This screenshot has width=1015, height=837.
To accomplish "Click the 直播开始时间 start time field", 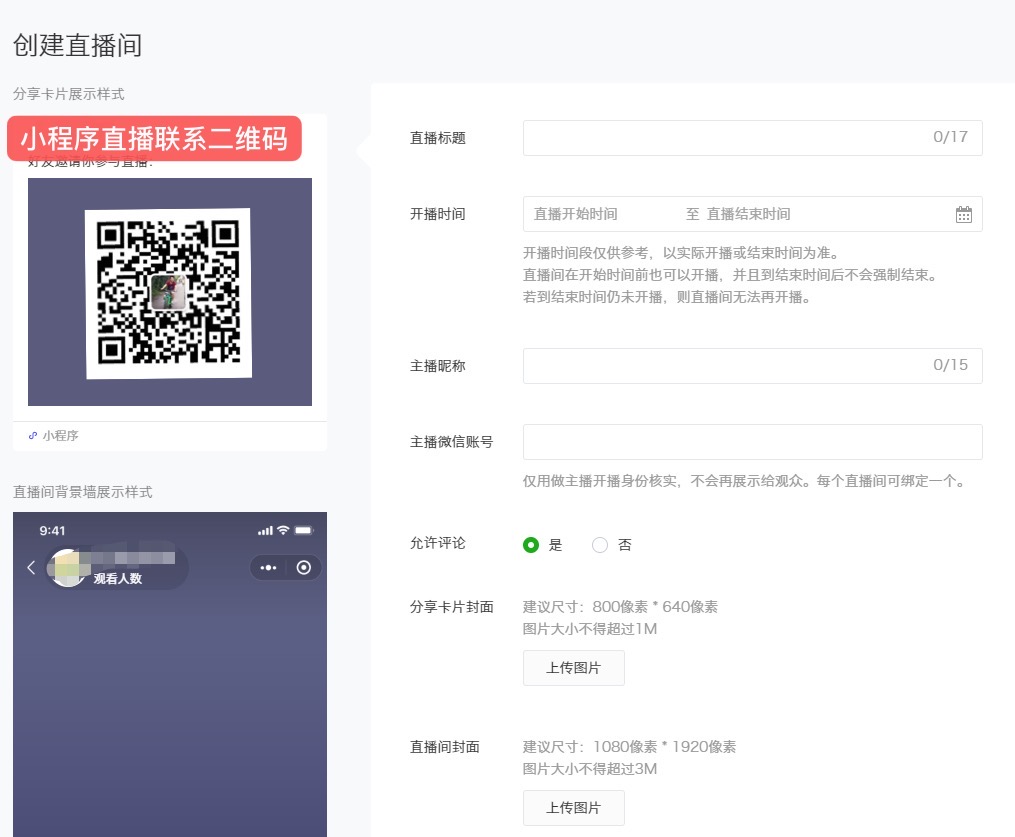I will coord(575,214).
